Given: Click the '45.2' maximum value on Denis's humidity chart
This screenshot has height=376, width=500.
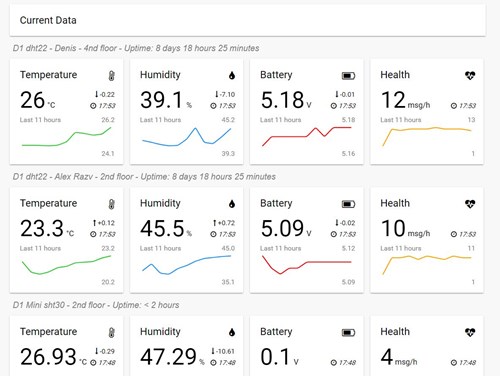Looking at the screenshot, I should click(228, 120).
